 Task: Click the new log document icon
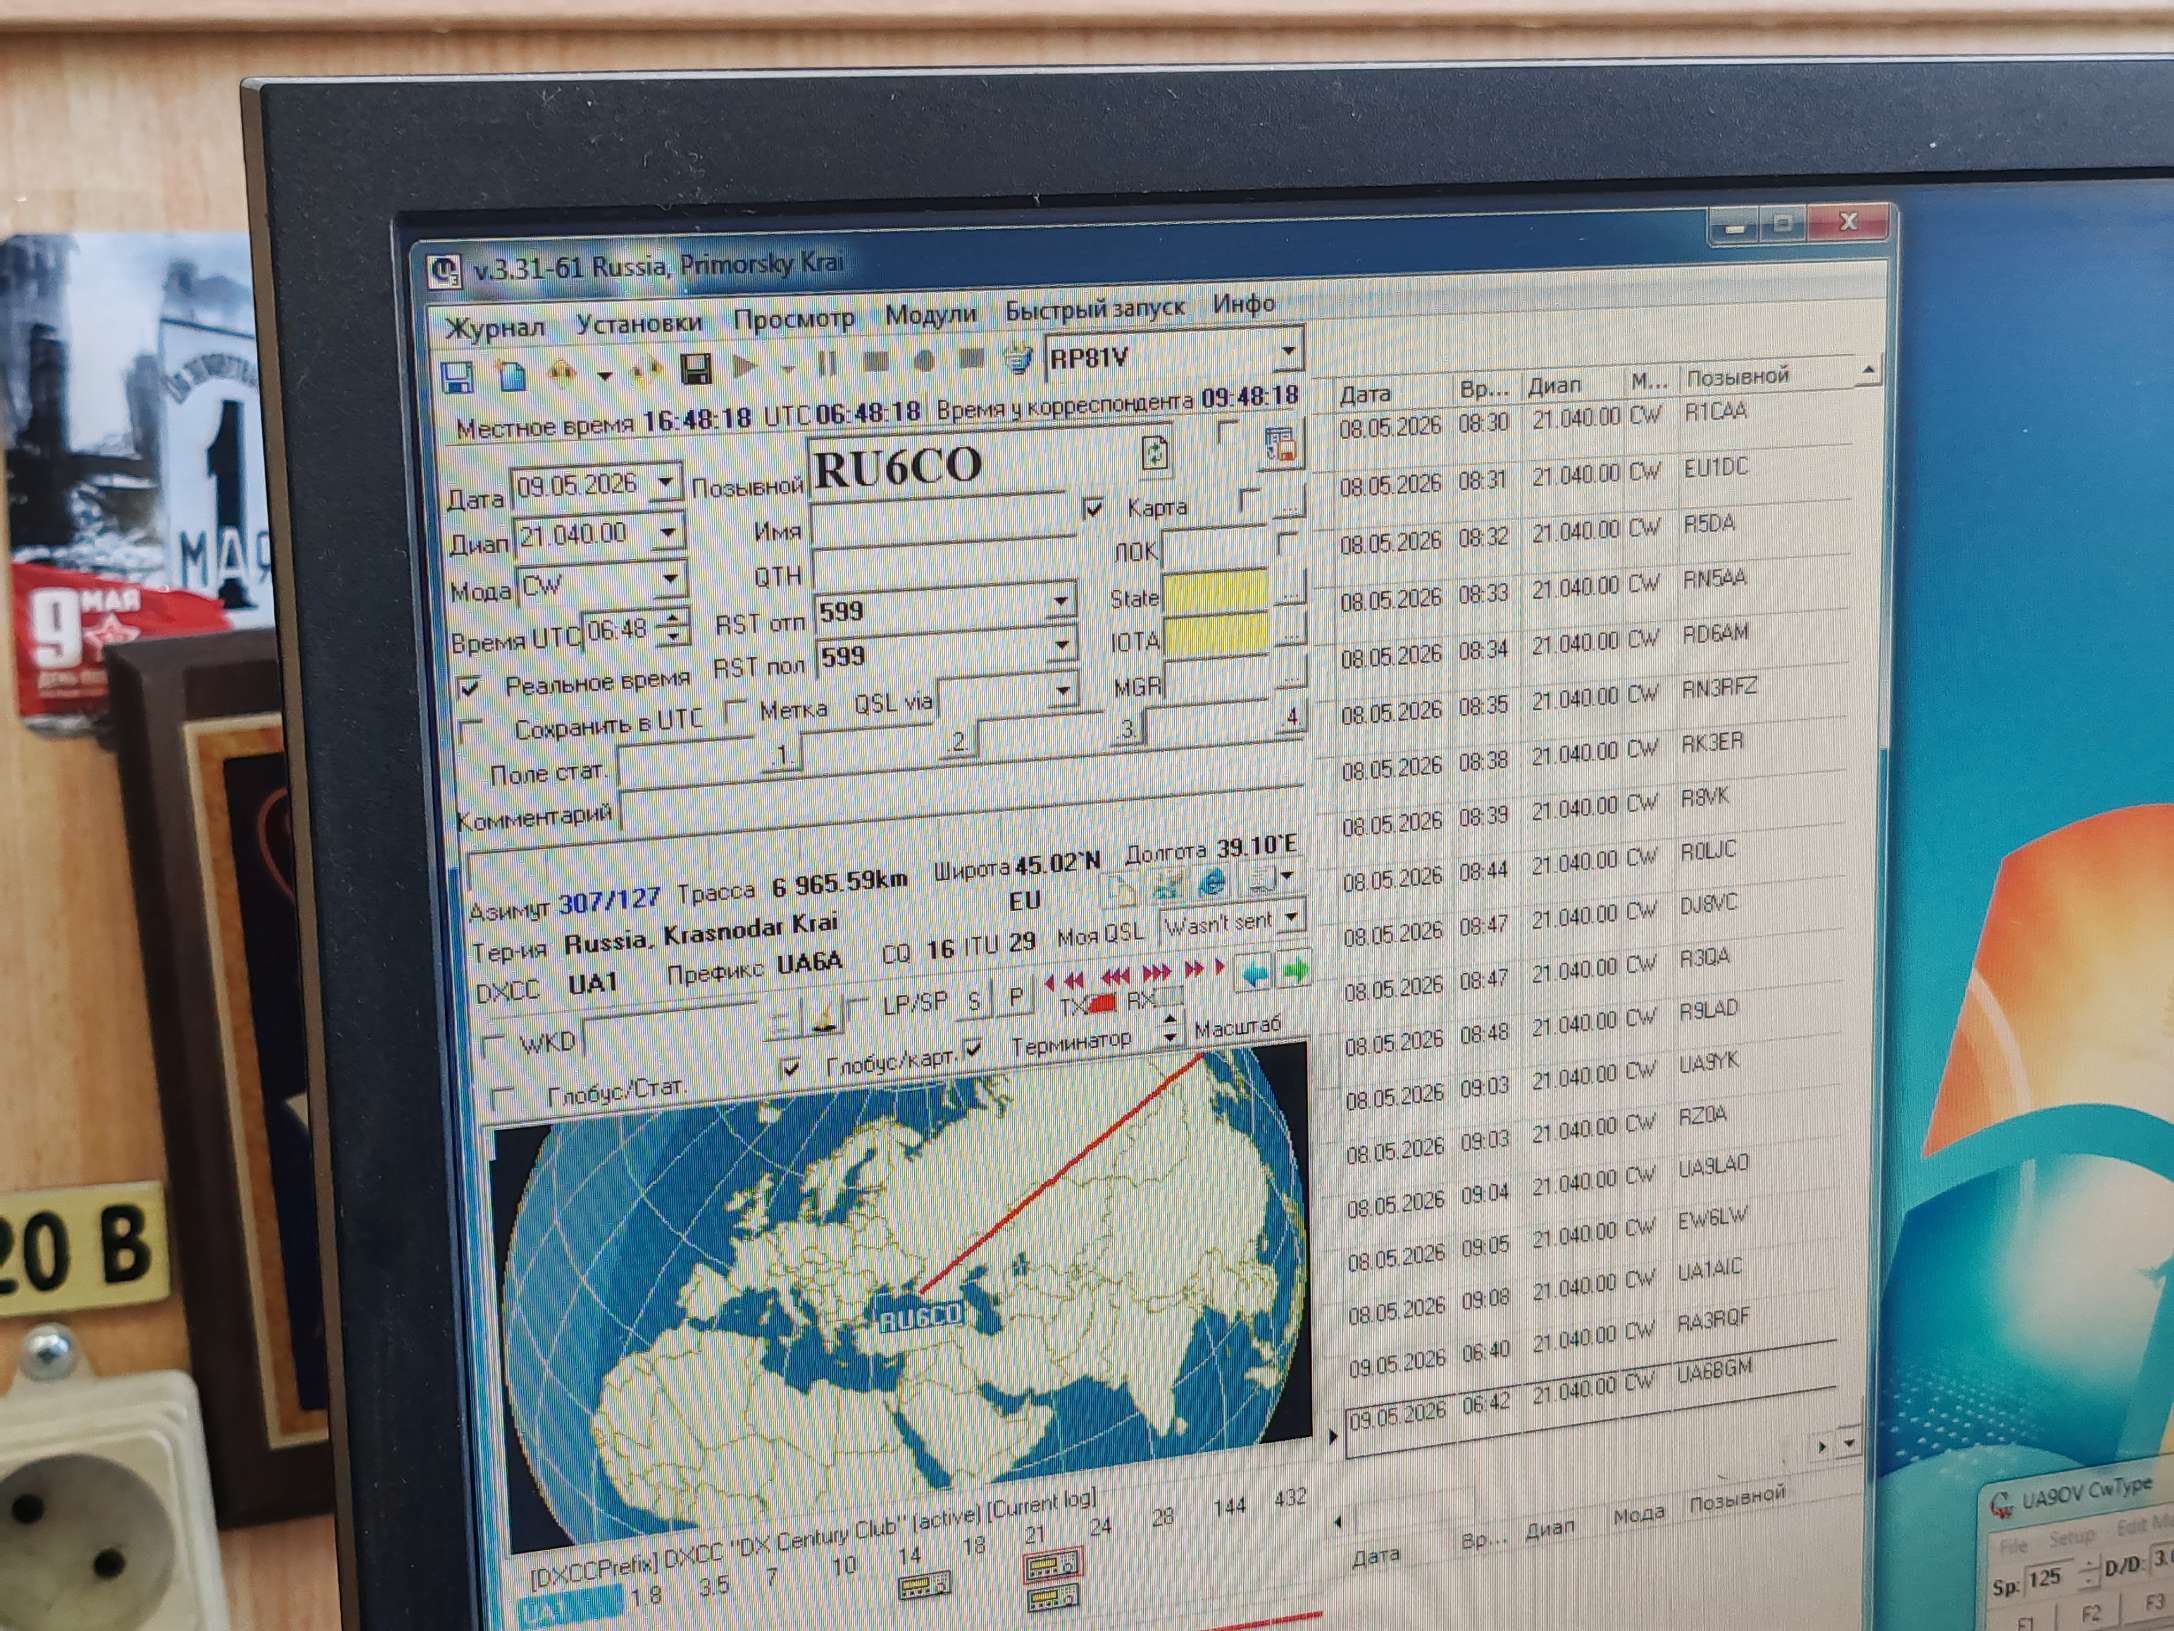(x=512, y=375)
